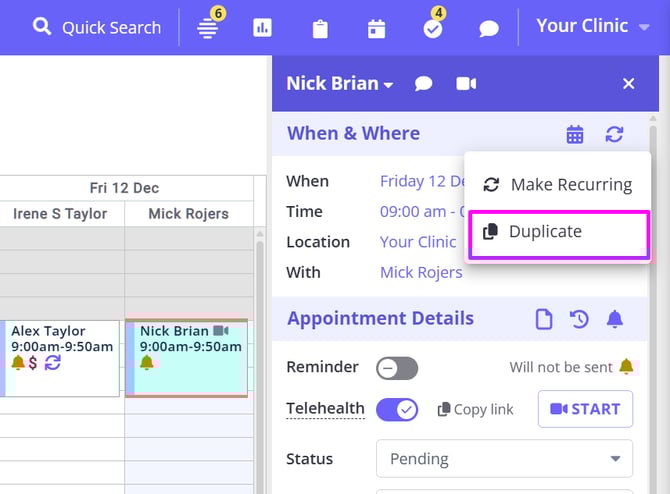Click the video camera icon beside Nick Brian
Image resolution: width=670 pixels, height=494 pixels.
coord(466,84)
